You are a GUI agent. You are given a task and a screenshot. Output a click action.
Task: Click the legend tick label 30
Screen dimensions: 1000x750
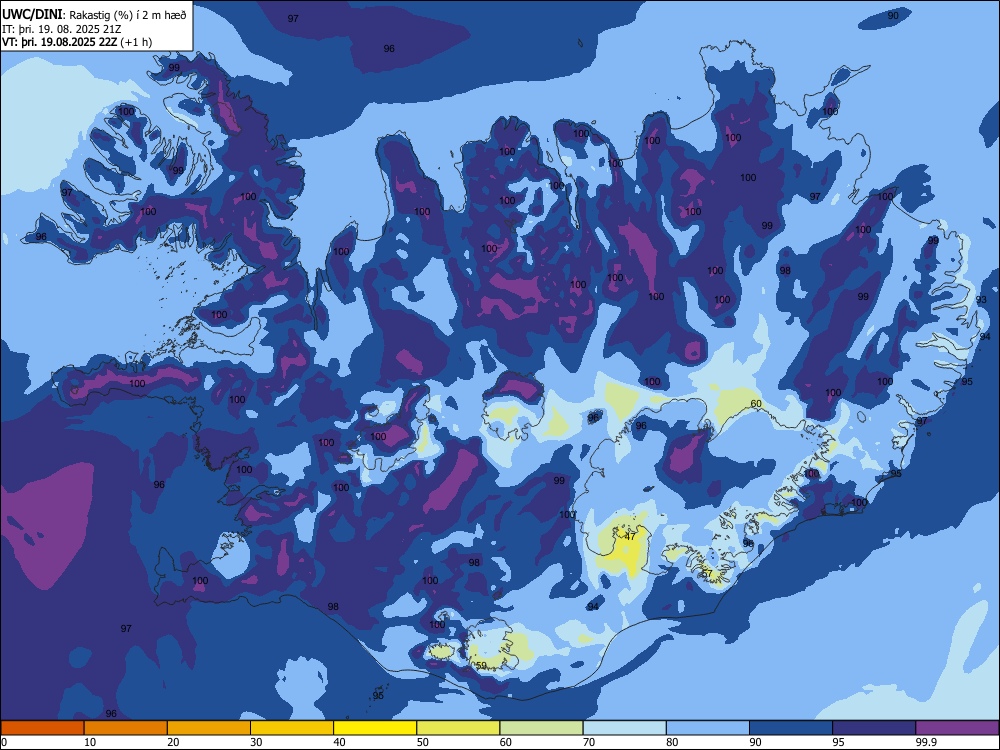pyautogui.click(x=256, y=742)
